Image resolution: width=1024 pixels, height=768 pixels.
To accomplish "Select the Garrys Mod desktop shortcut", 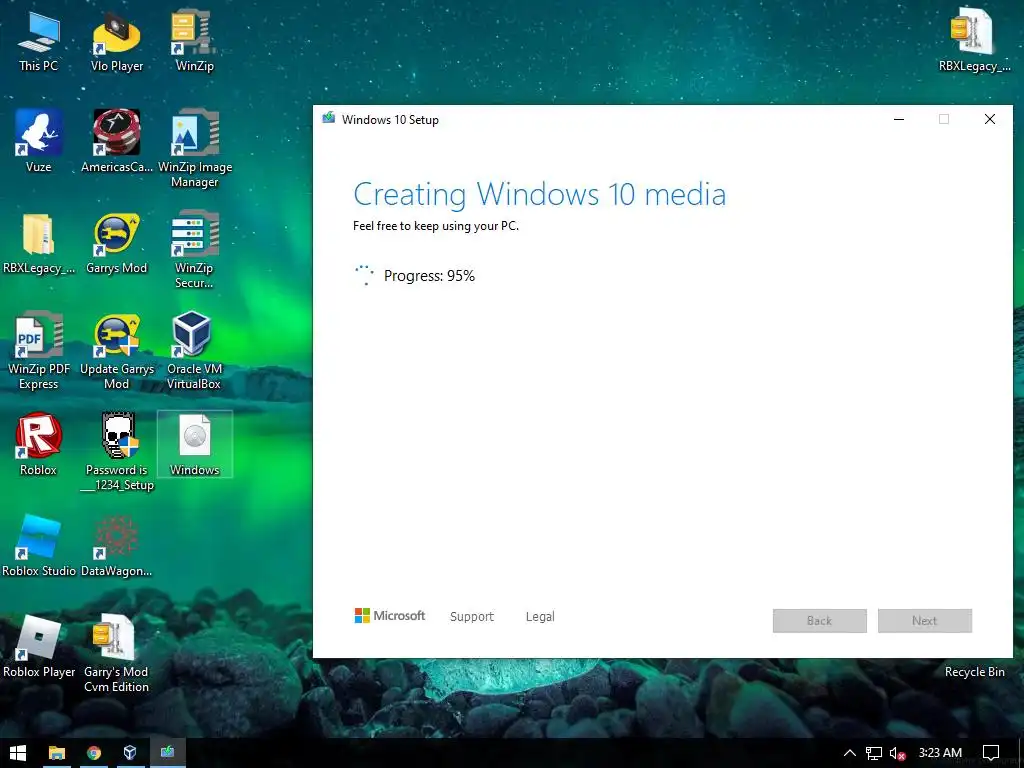I will 116,243.
